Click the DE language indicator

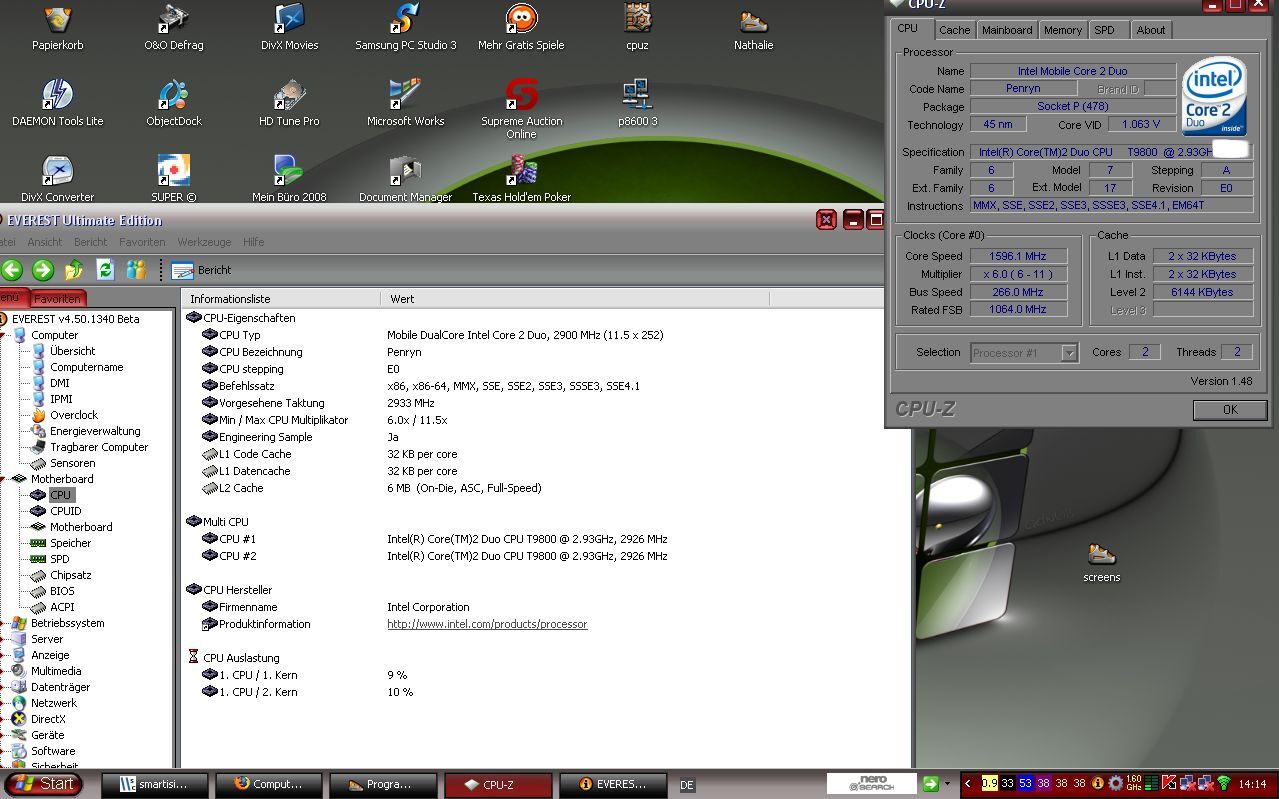(x=687, y=785)
